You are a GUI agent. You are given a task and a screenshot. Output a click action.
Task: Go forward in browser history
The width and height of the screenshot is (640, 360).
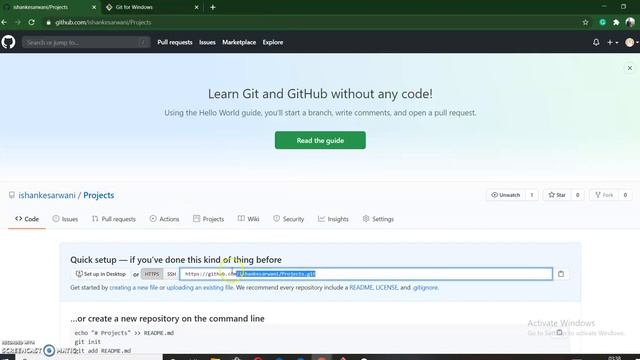click(18, 22)
